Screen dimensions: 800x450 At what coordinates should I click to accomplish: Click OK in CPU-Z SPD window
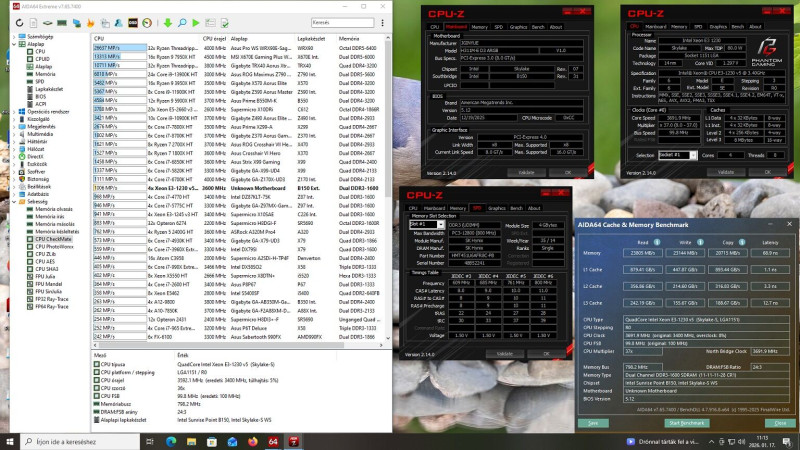tap(546, 354)
